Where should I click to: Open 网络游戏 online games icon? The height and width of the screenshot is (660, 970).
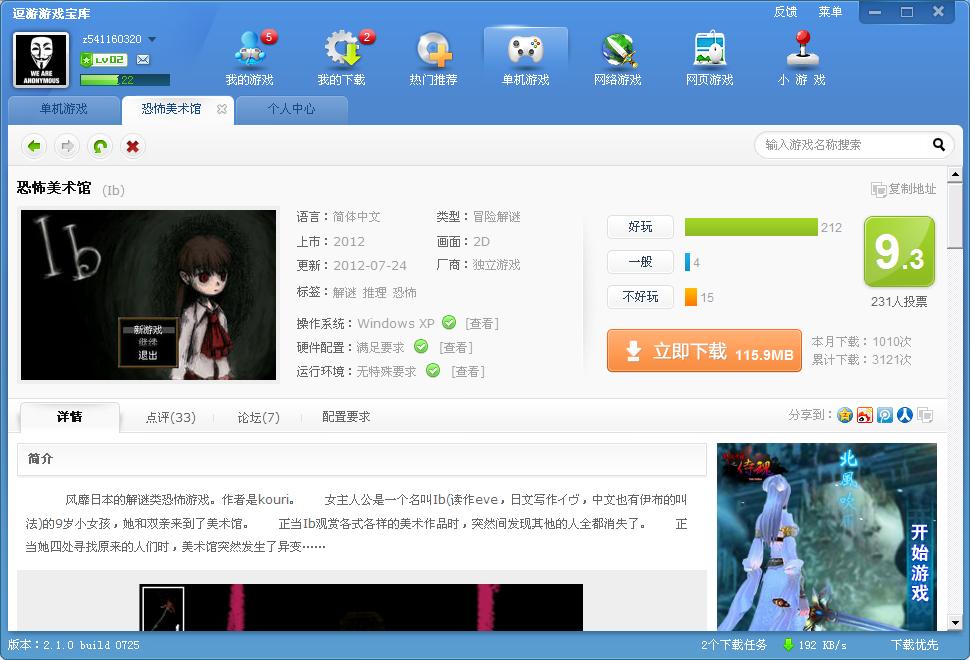point(617,58)
